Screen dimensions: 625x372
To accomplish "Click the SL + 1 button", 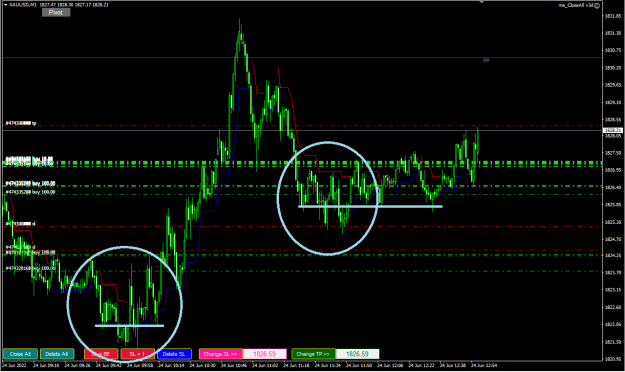I will tap(138, 354).
